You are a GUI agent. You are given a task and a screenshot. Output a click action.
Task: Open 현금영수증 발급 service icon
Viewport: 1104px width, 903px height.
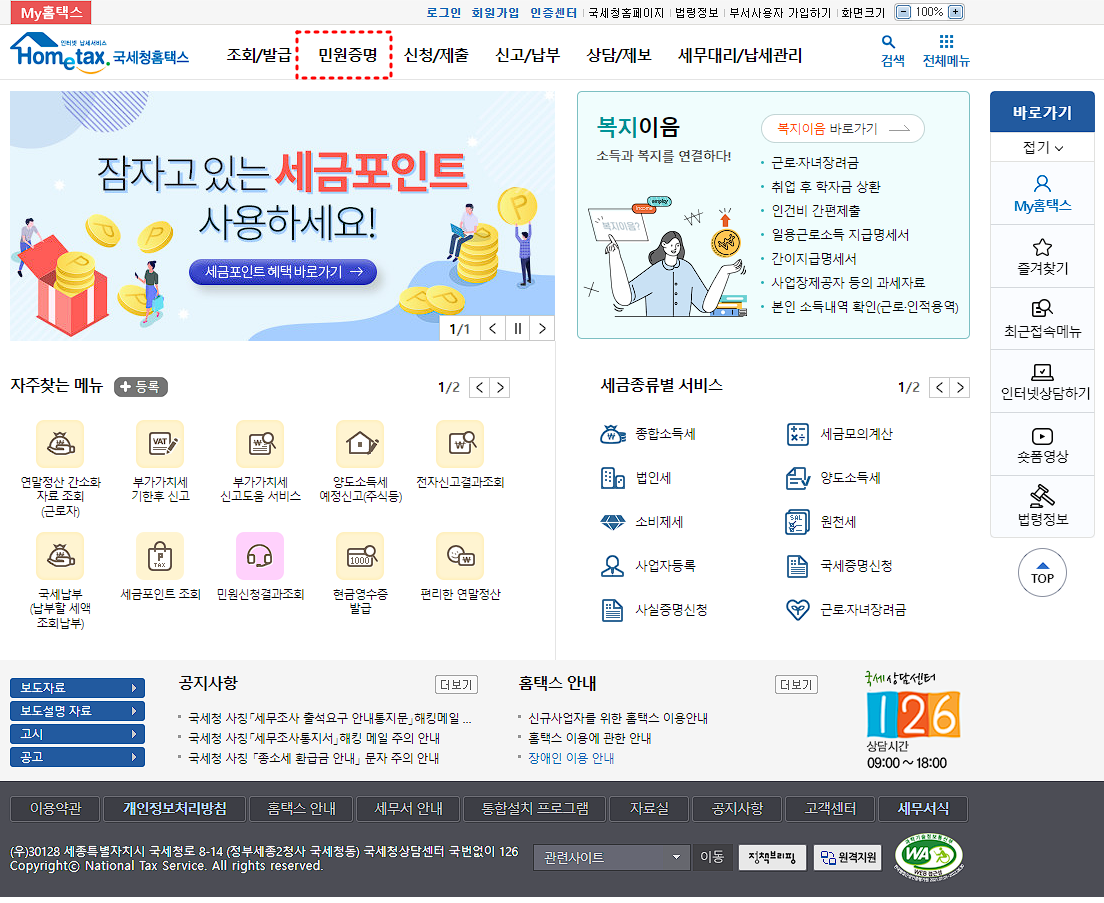[360, 557]
